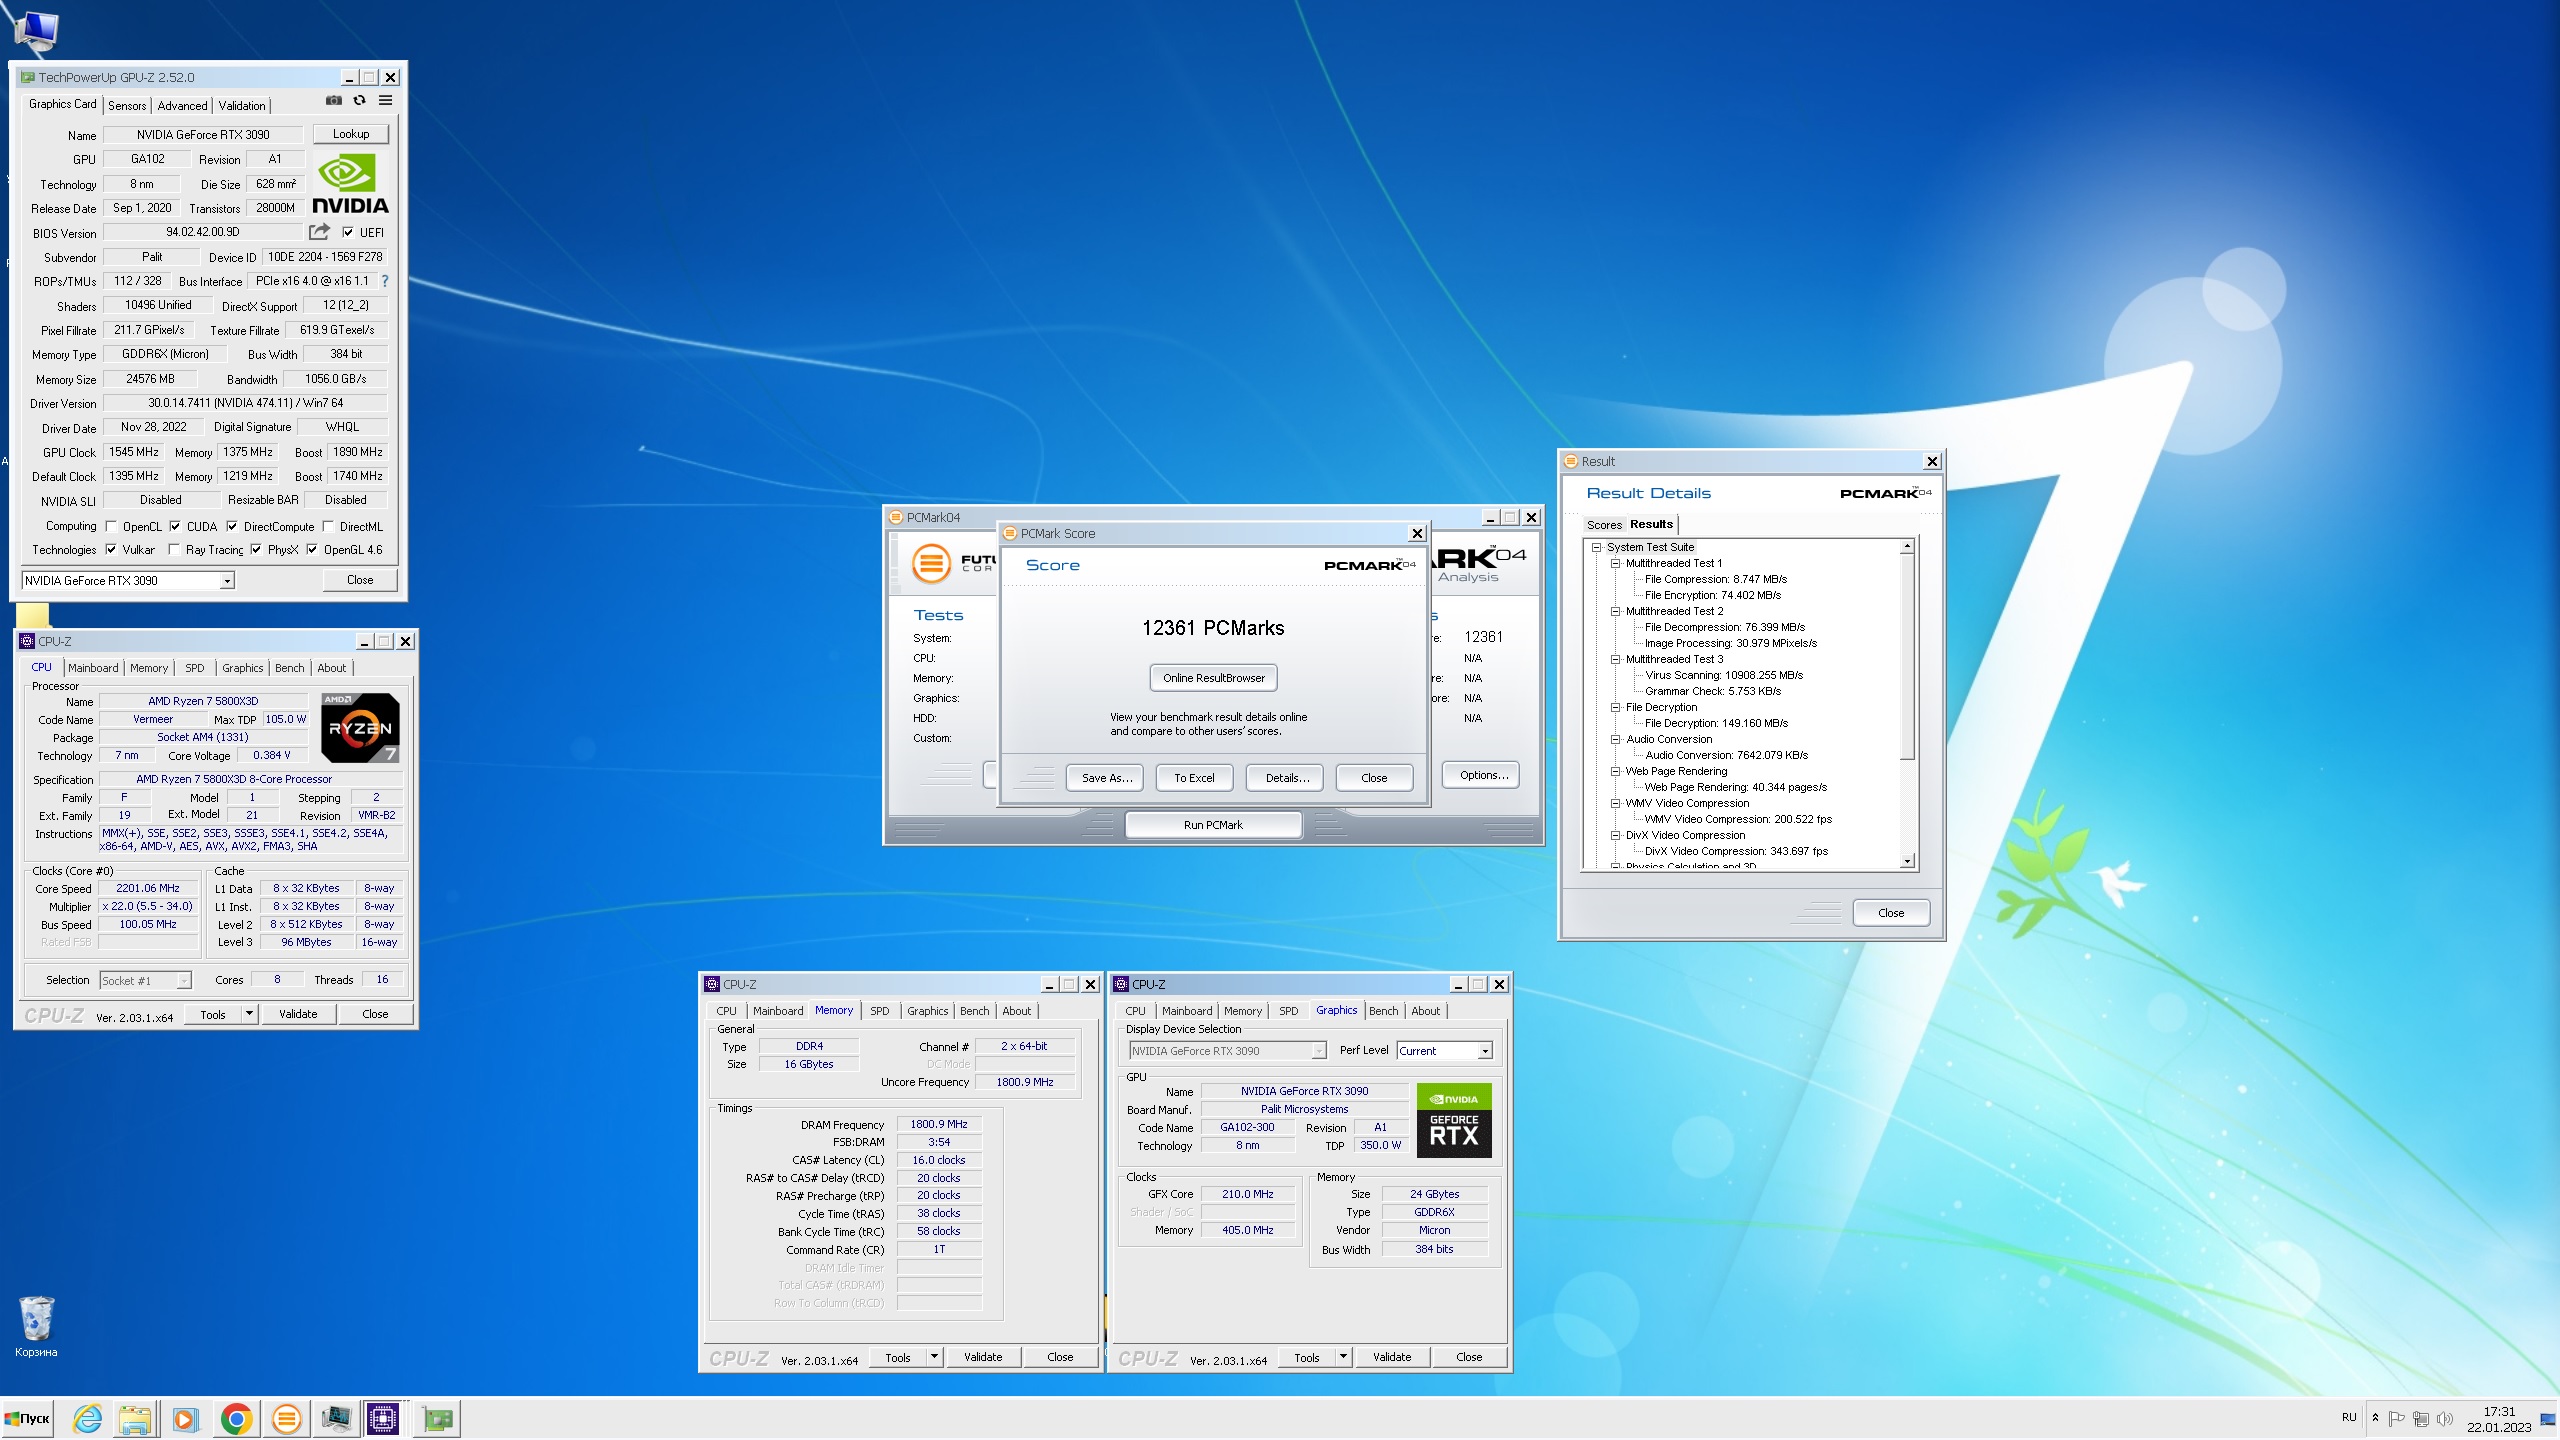Toggle the UEFI checkbox in GPU-Z

348,232
